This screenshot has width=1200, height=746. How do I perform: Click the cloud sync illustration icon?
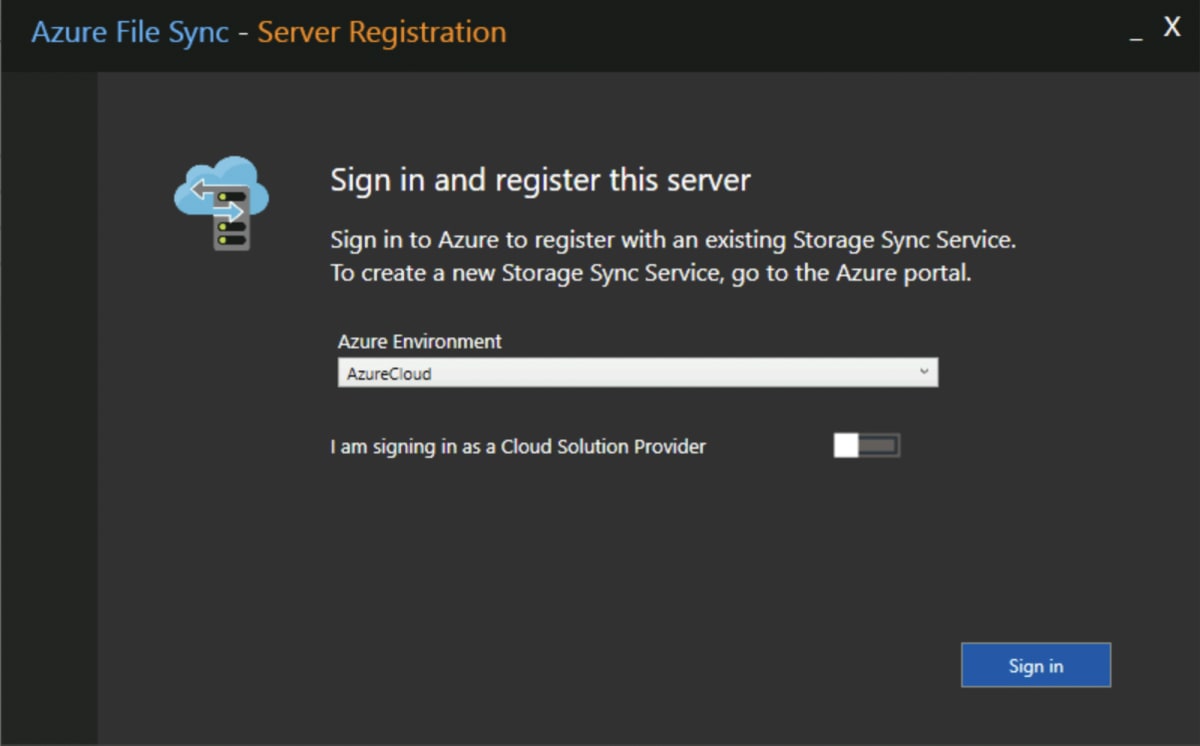(x=222, y=200)
